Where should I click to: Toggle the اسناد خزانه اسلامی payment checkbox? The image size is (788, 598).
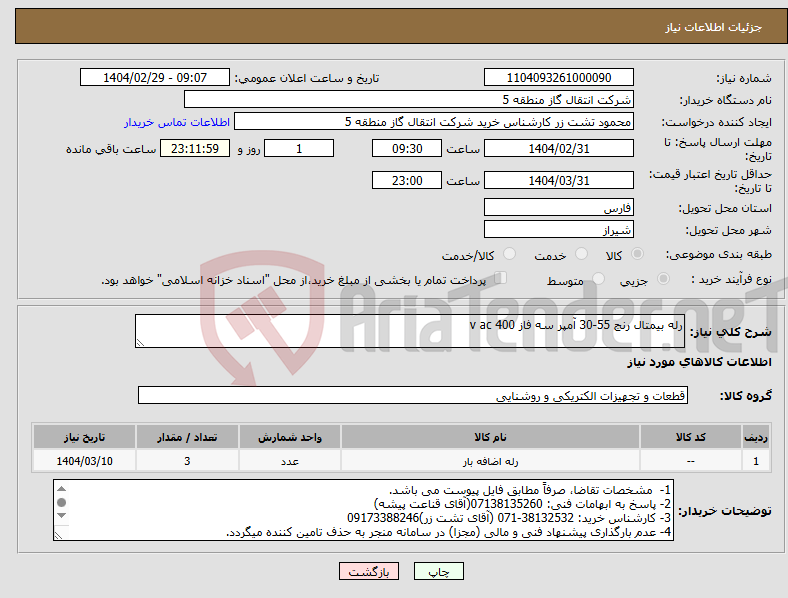[x=501, y=278]
